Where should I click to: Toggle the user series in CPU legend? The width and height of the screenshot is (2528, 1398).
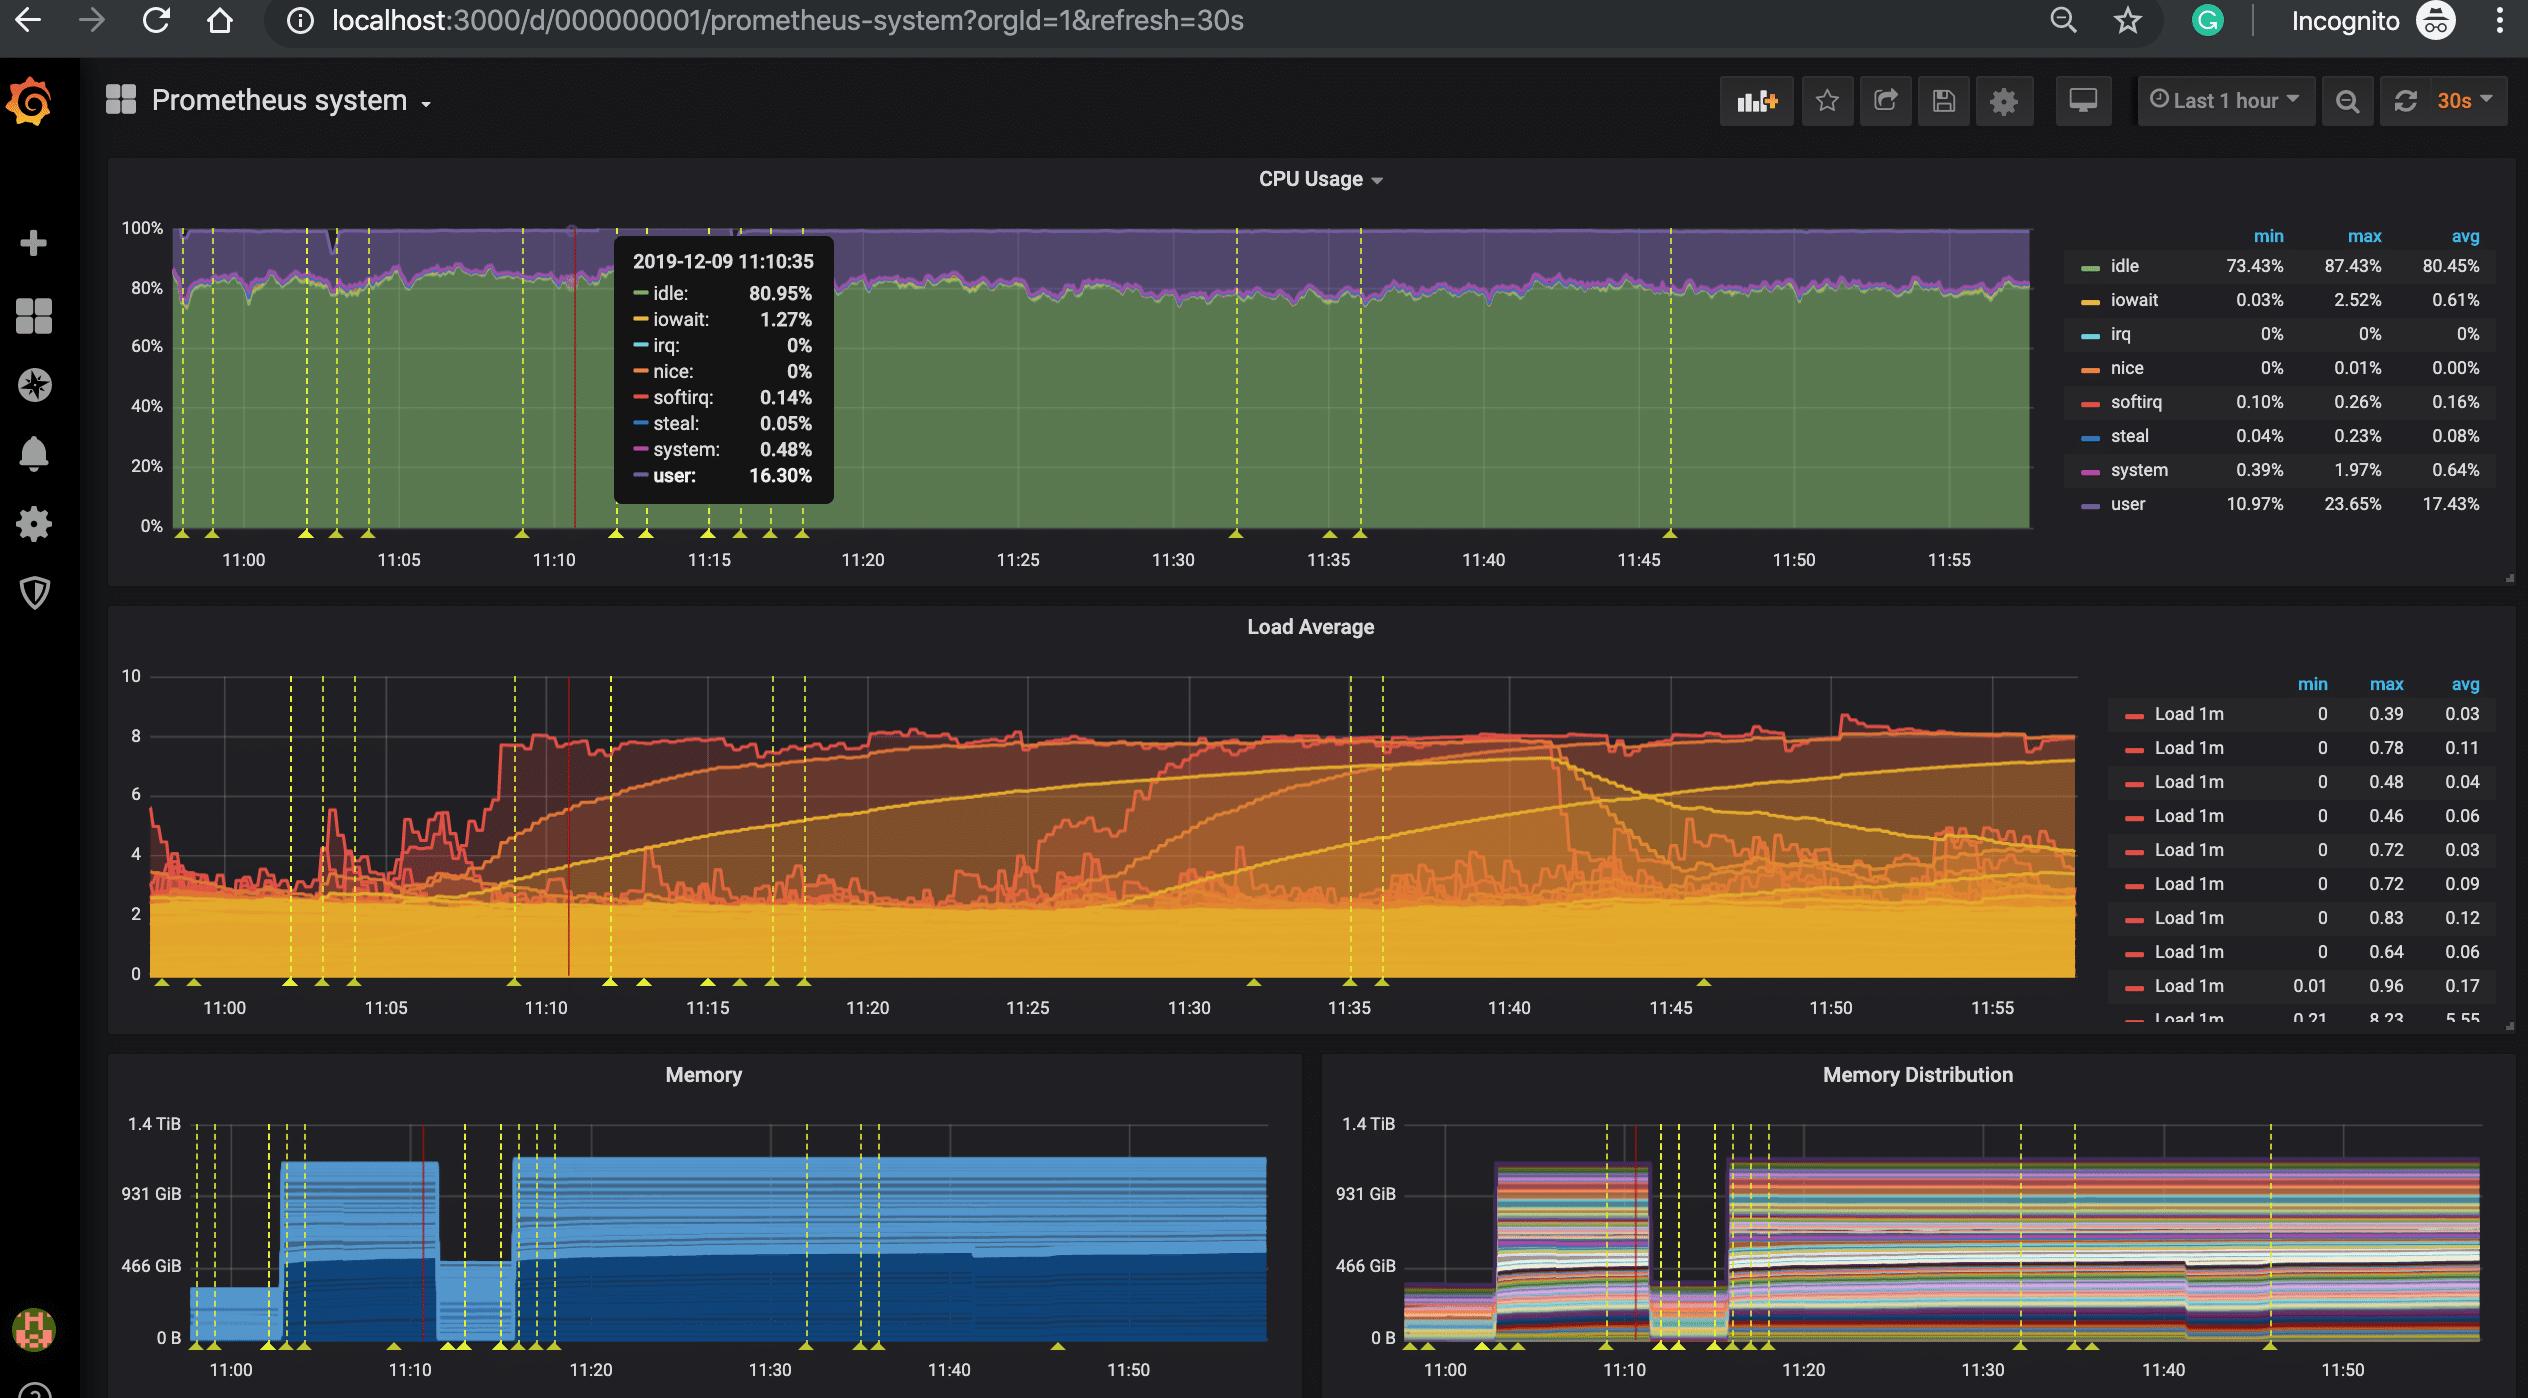point(2126,504)
